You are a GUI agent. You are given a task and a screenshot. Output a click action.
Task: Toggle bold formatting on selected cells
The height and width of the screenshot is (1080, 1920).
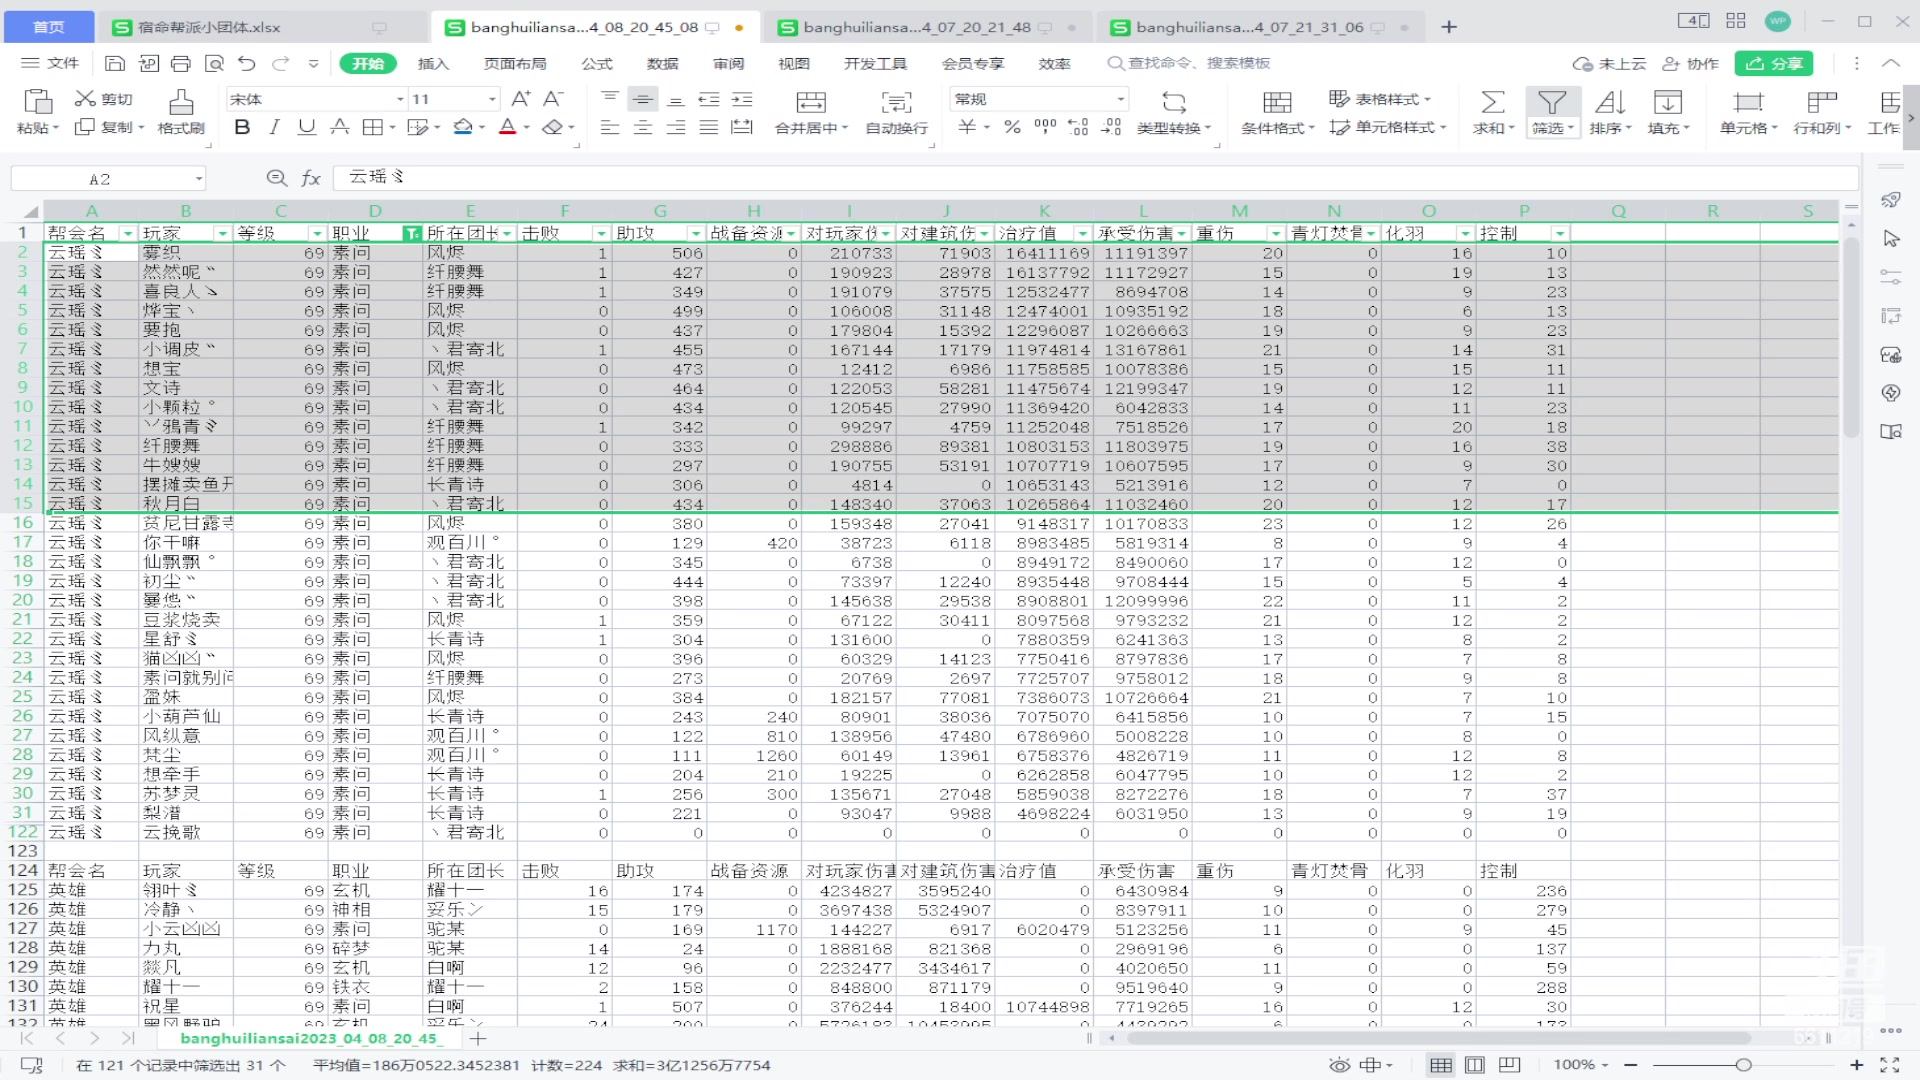coord(240,127)
